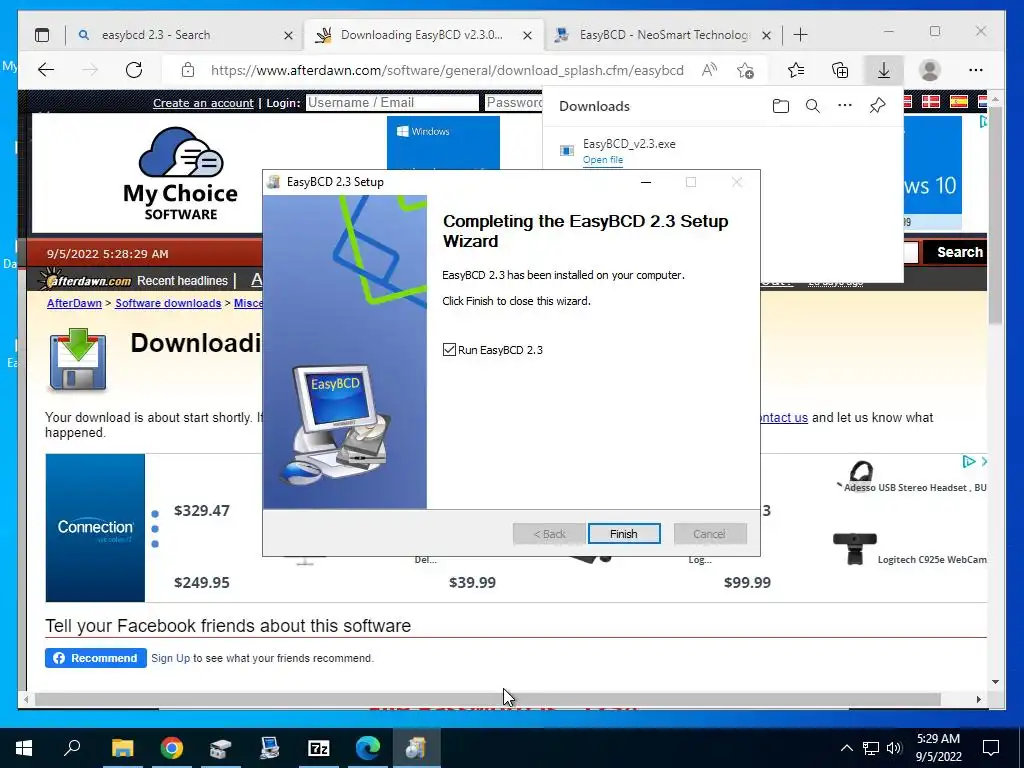Viewport: 1024px width, 768px height.
Task: Open the Software downloads breadcrumb link
Action: click(168, 303)
